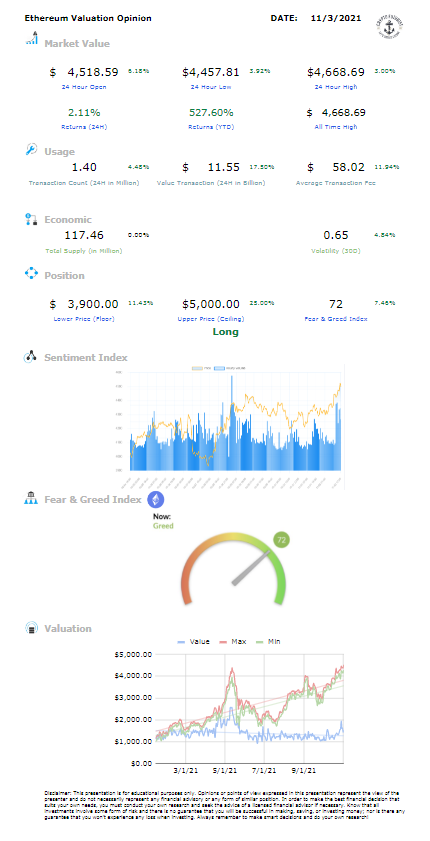
Task: Click the Total Supply (in Million) label
Action: [84, 250]
